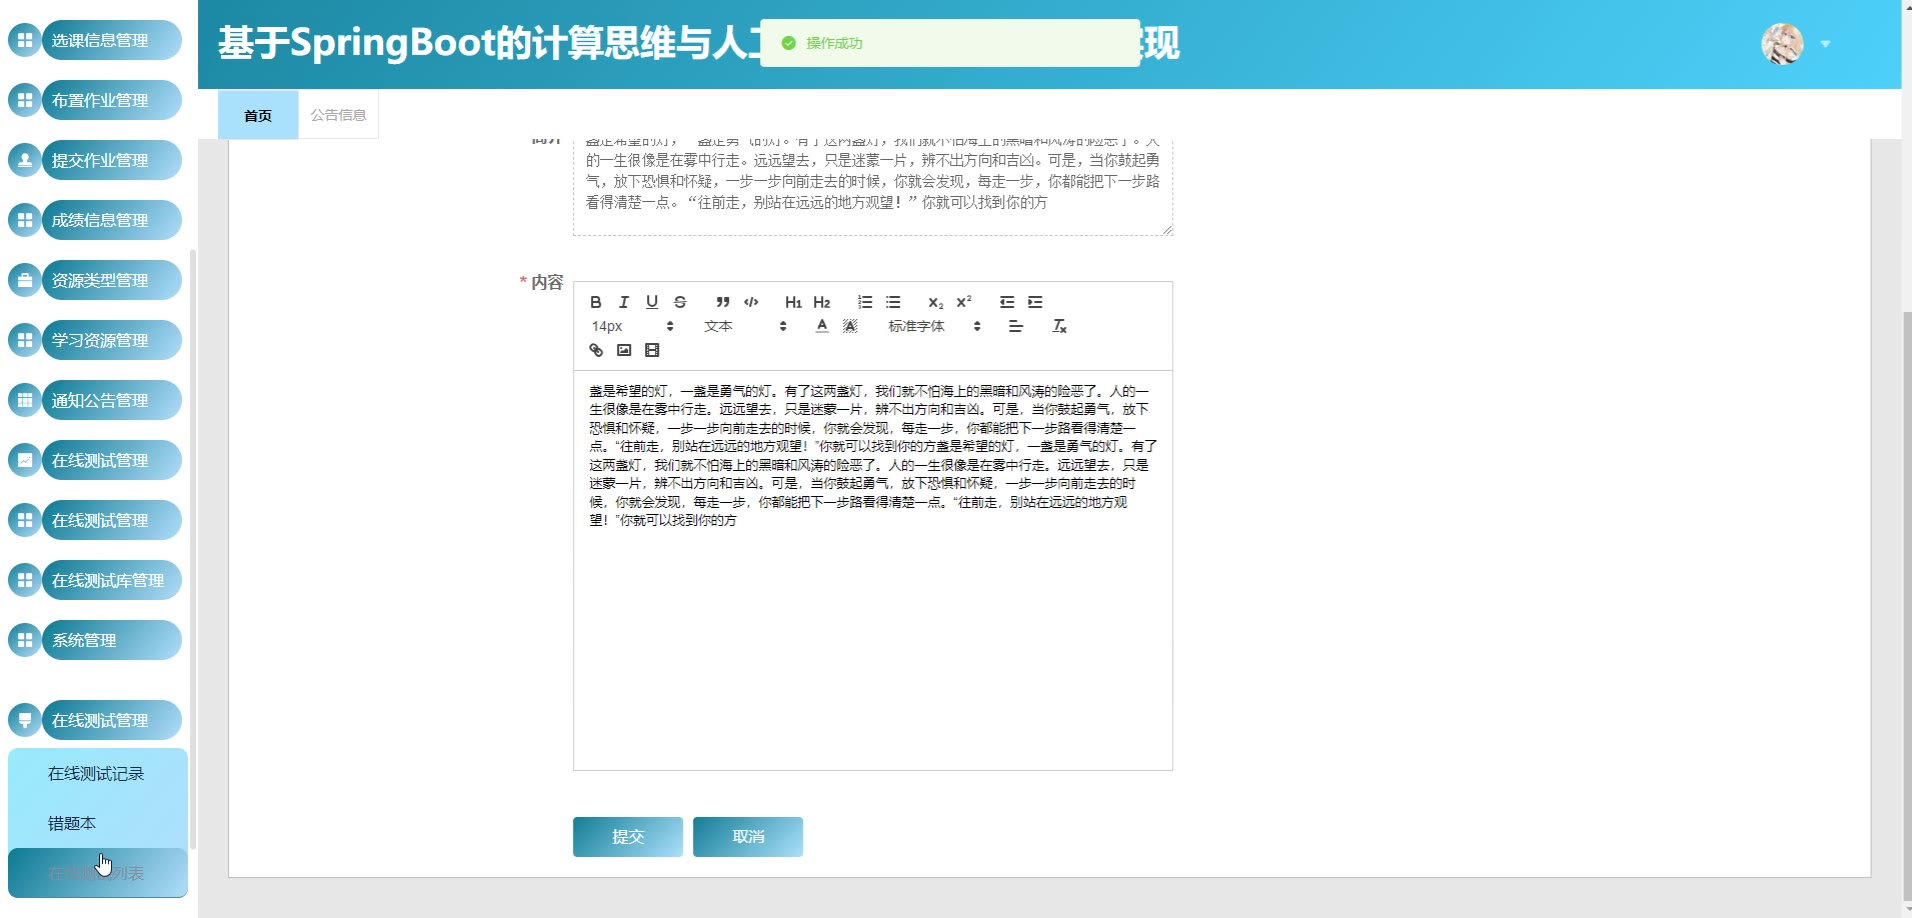Insert an image into the content
Screen dimensions: 1912x918
[624, 350]
